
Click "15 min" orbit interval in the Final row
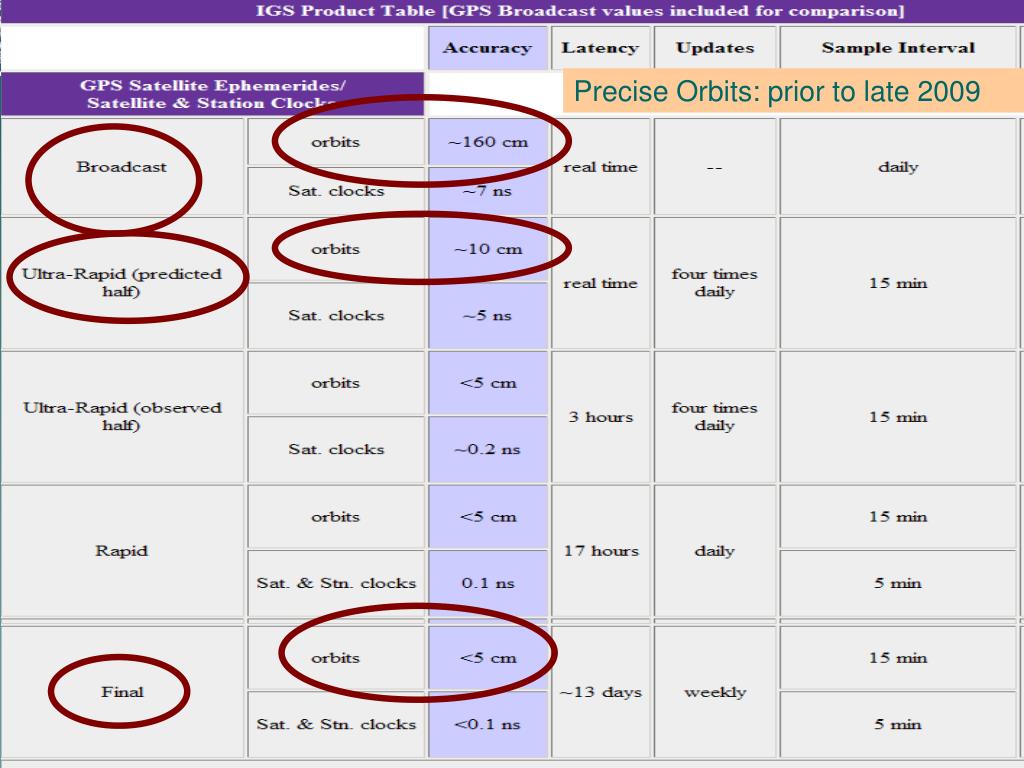coord(898,658)
